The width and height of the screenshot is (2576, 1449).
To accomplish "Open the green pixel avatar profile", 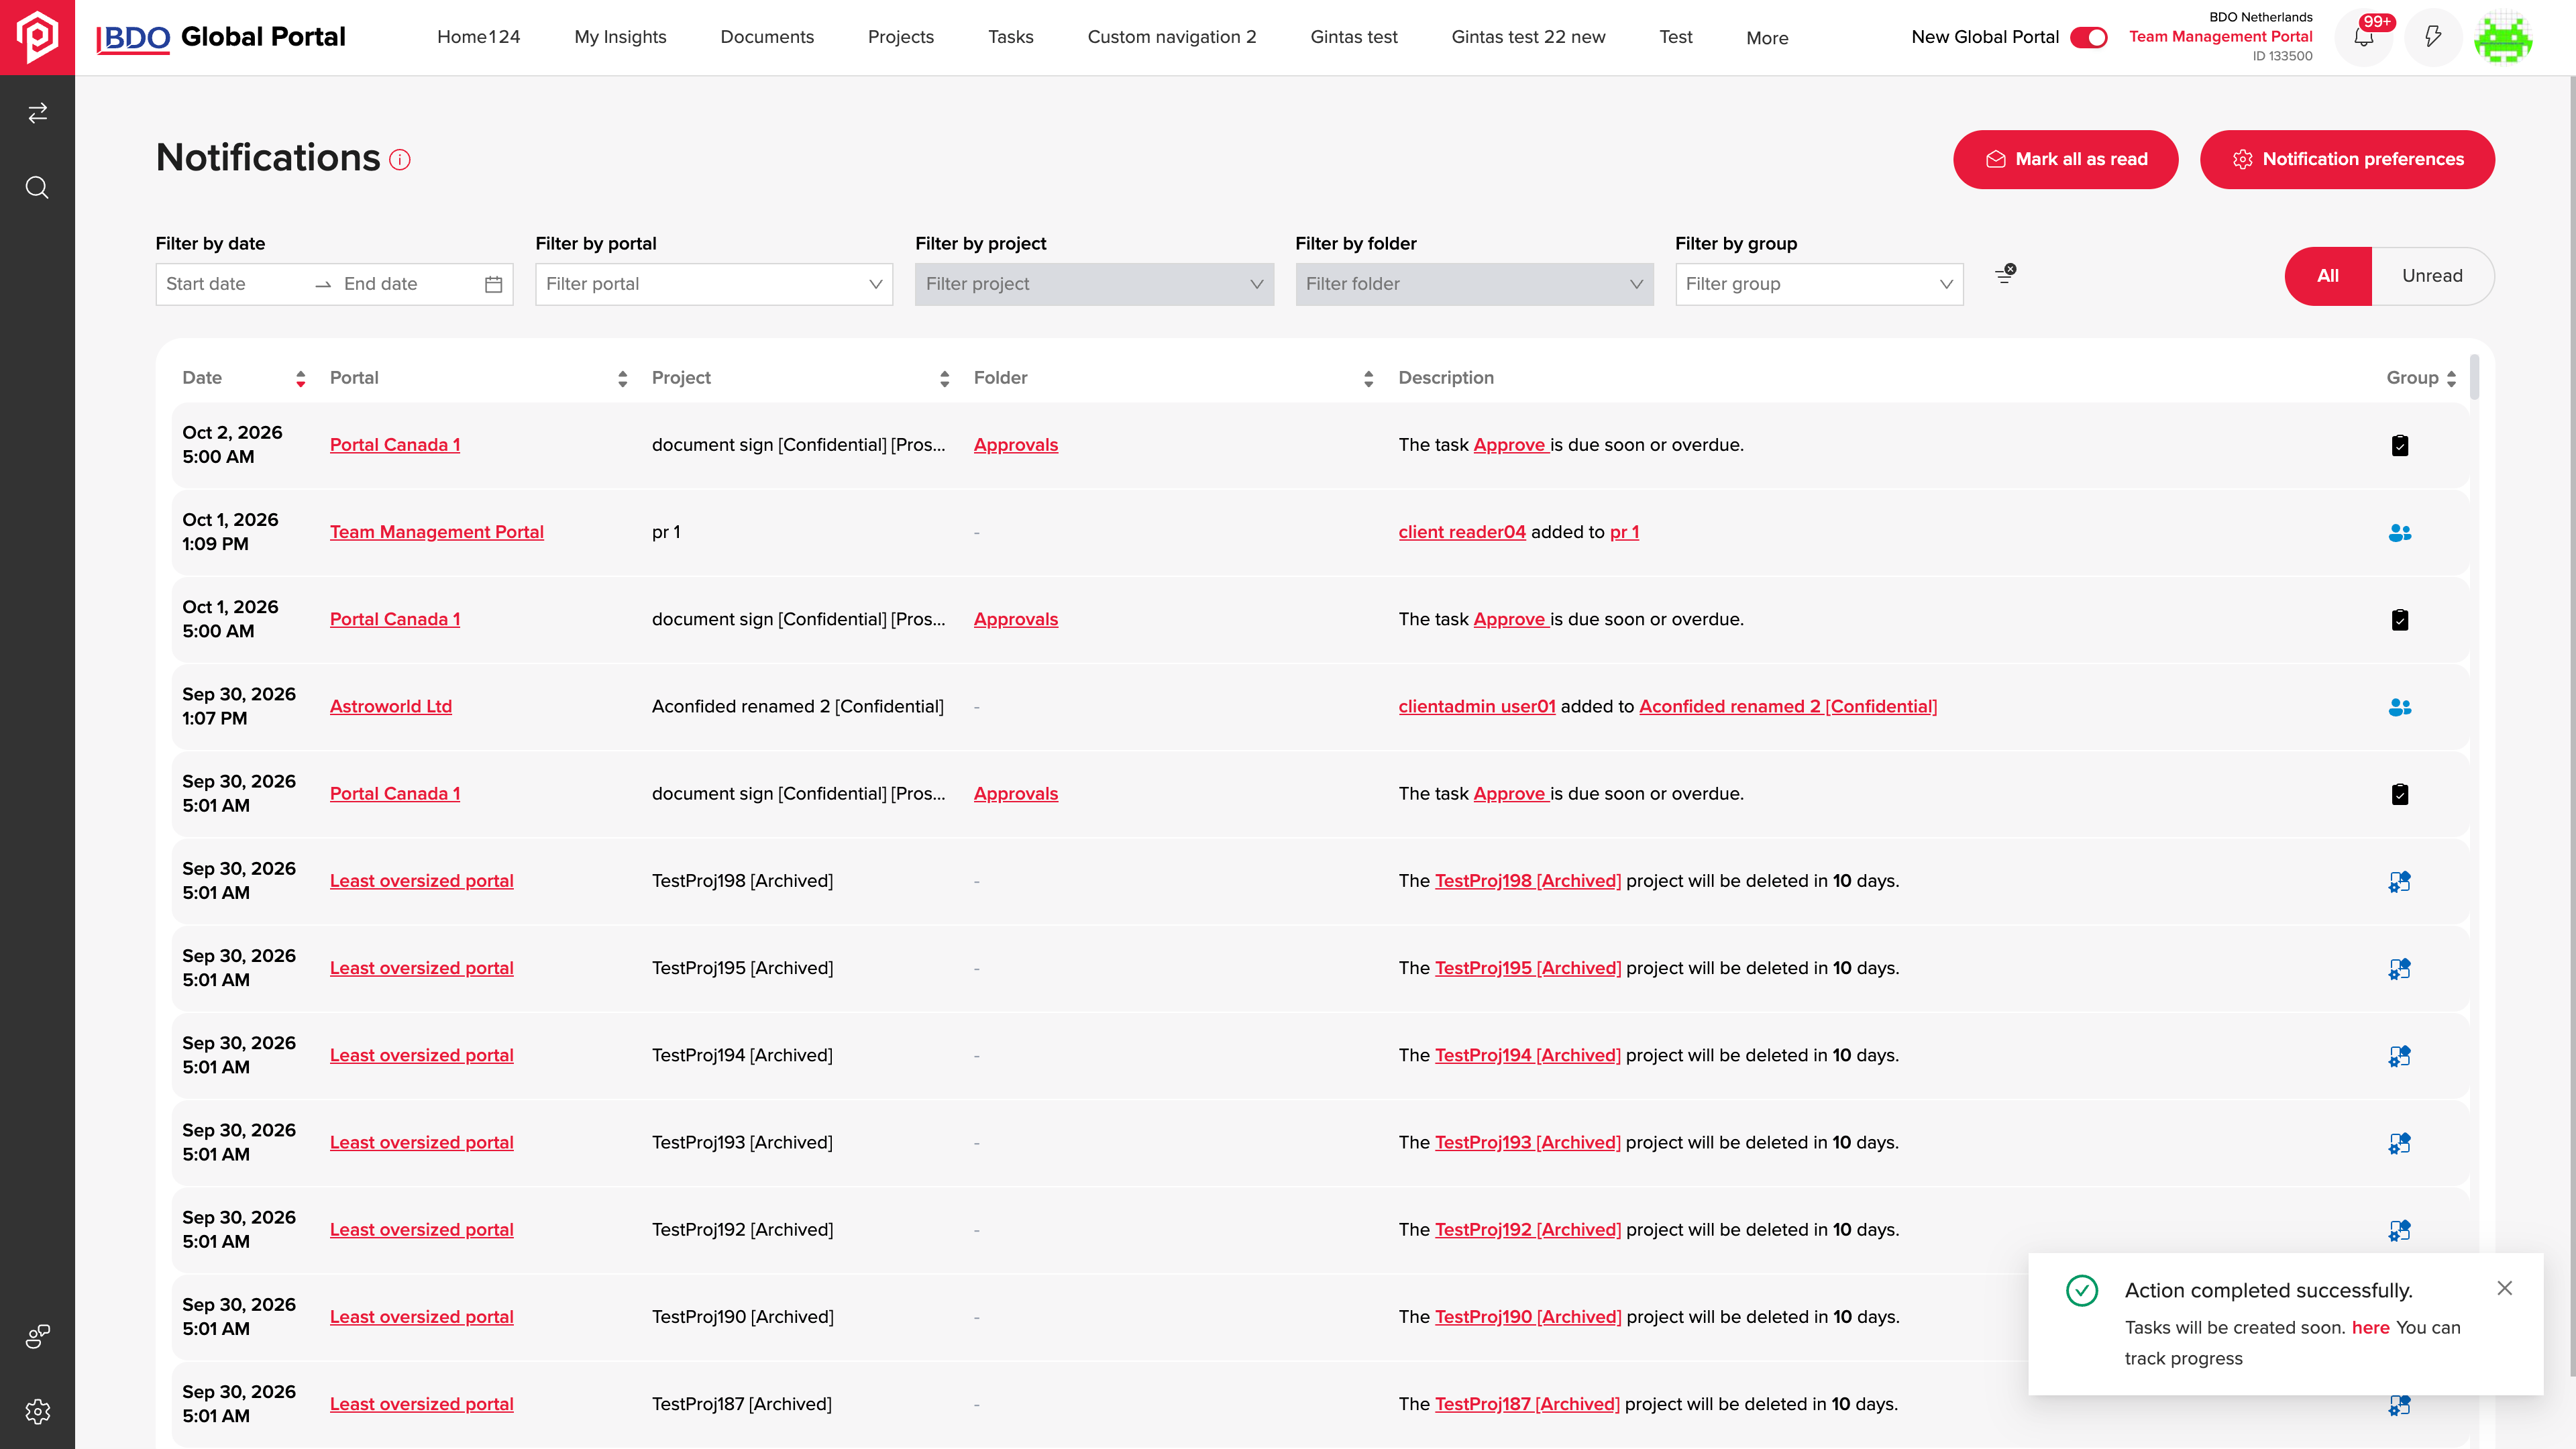I will [2503, 37].
